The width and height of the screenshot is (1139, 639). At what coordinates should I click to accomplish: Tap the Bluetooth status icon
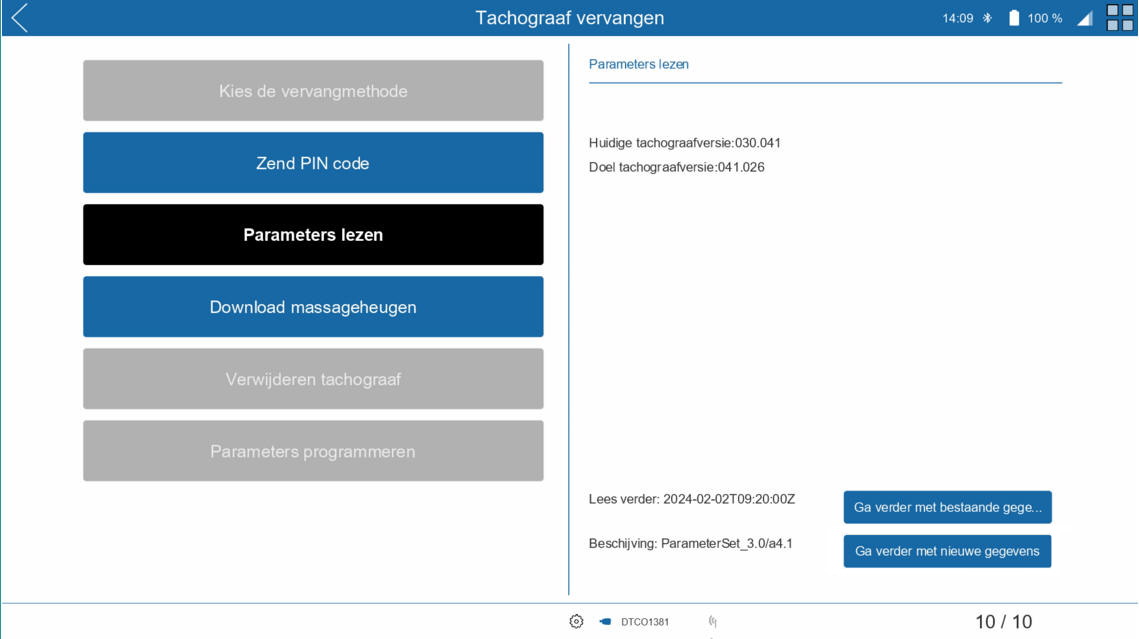[x=987, y=18]
